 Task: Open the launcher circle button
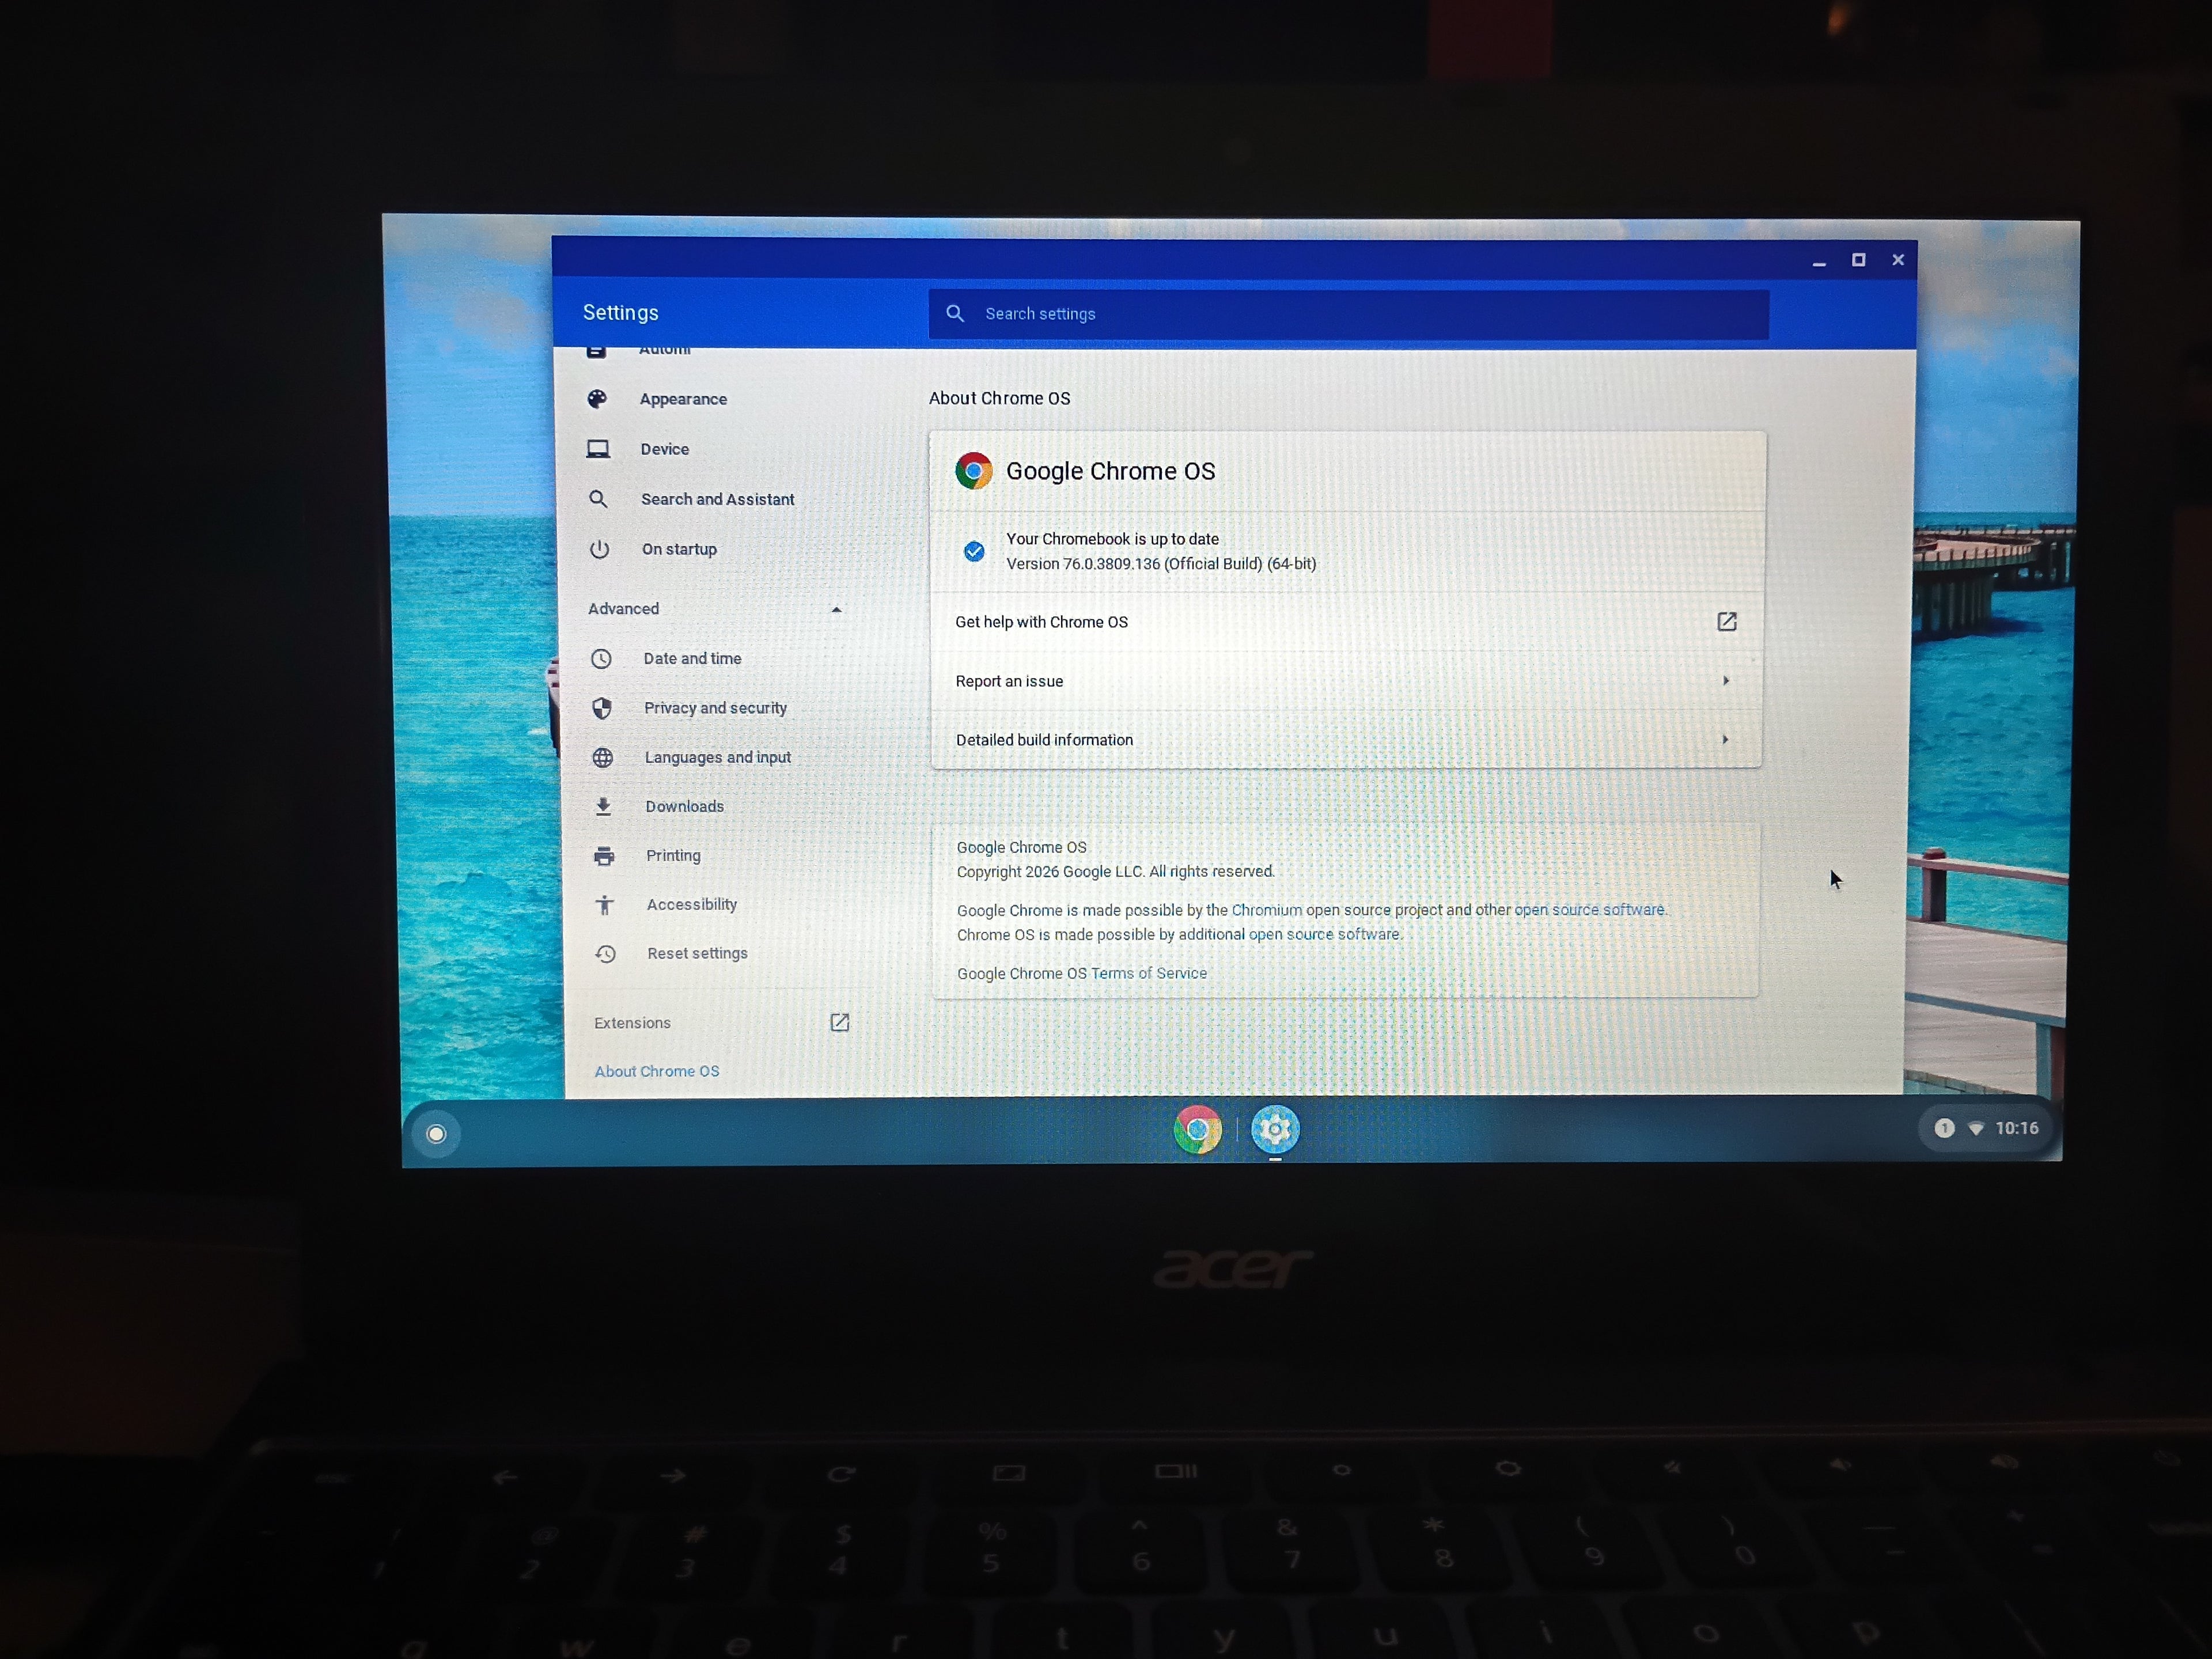[436, 1134]
